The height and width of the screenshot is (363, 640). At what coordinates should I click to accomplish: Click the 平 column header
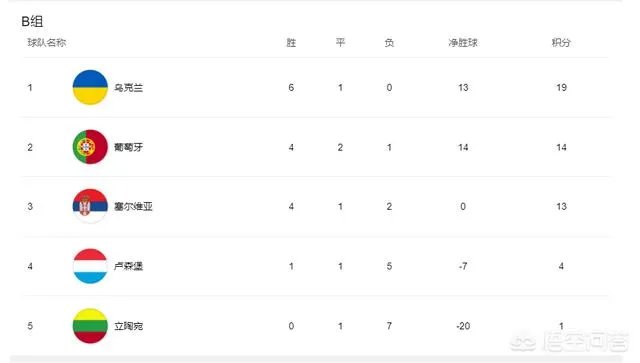click(340, 42)
